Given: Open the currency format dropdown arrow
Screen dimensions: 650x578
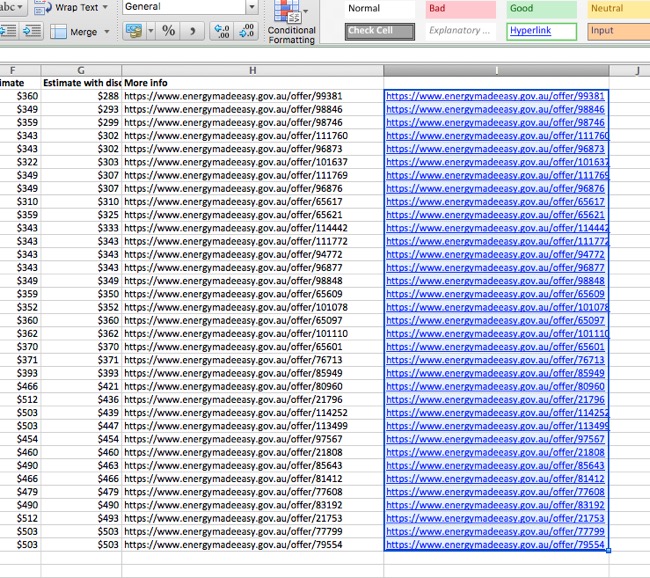Looking at the screenshot, I should point(151,31).
